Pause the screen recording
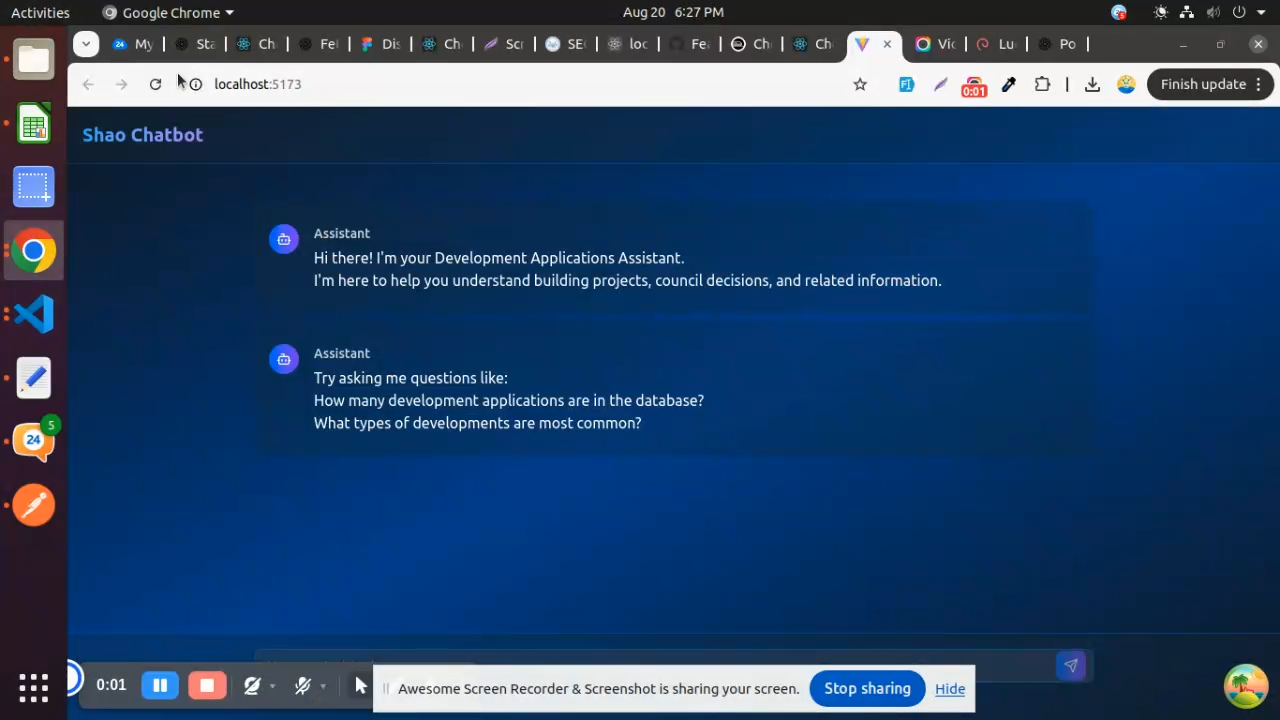 [x=160, y=685]
